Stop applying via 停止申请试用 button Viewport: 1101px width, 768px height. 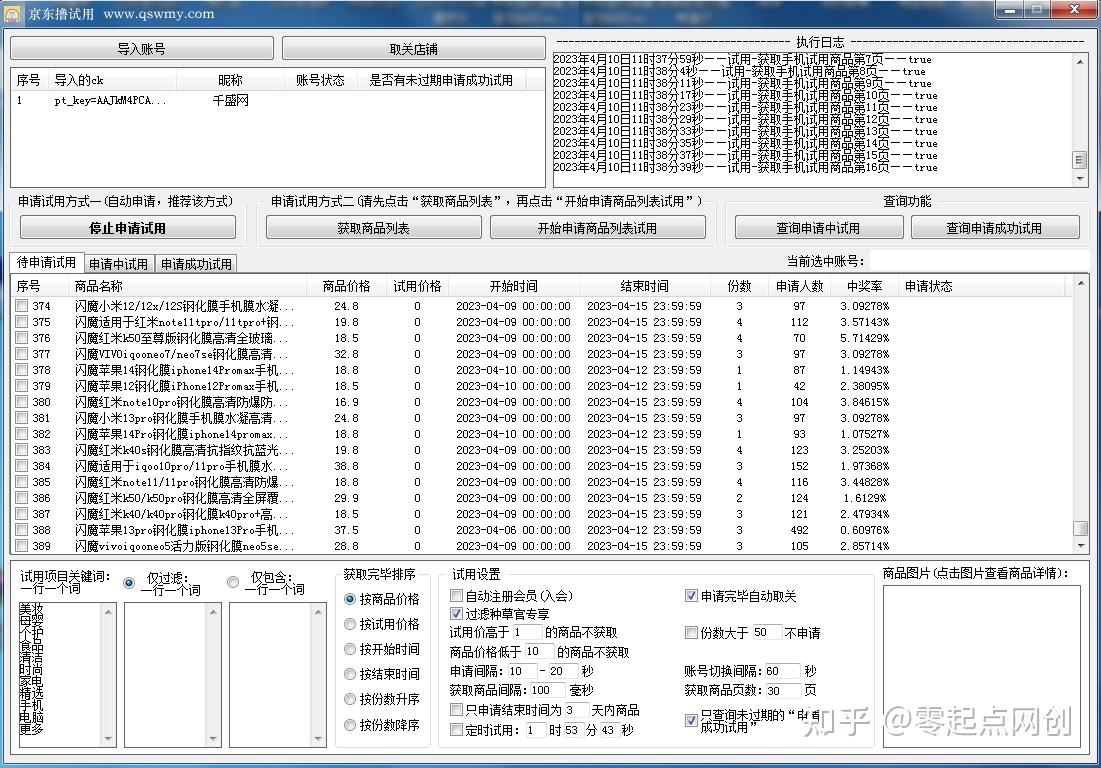[x=128, y=228]
